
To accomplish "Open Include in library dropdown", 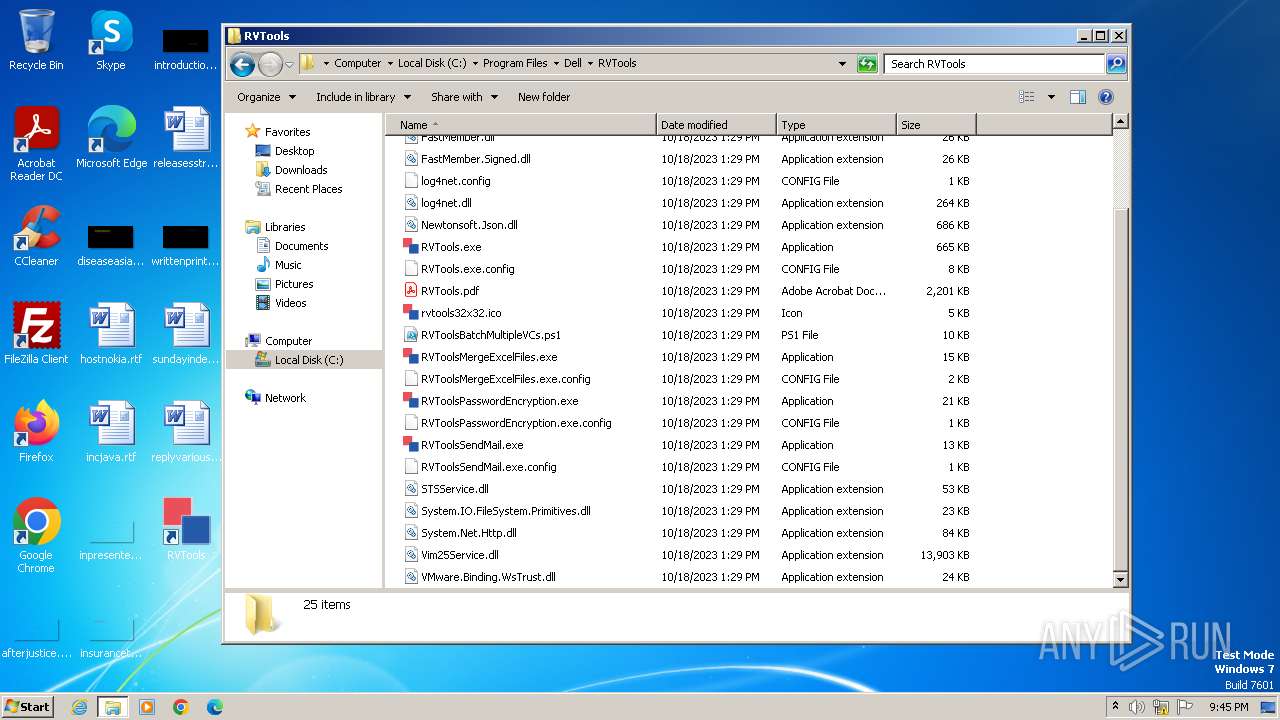I will point(363,97).
